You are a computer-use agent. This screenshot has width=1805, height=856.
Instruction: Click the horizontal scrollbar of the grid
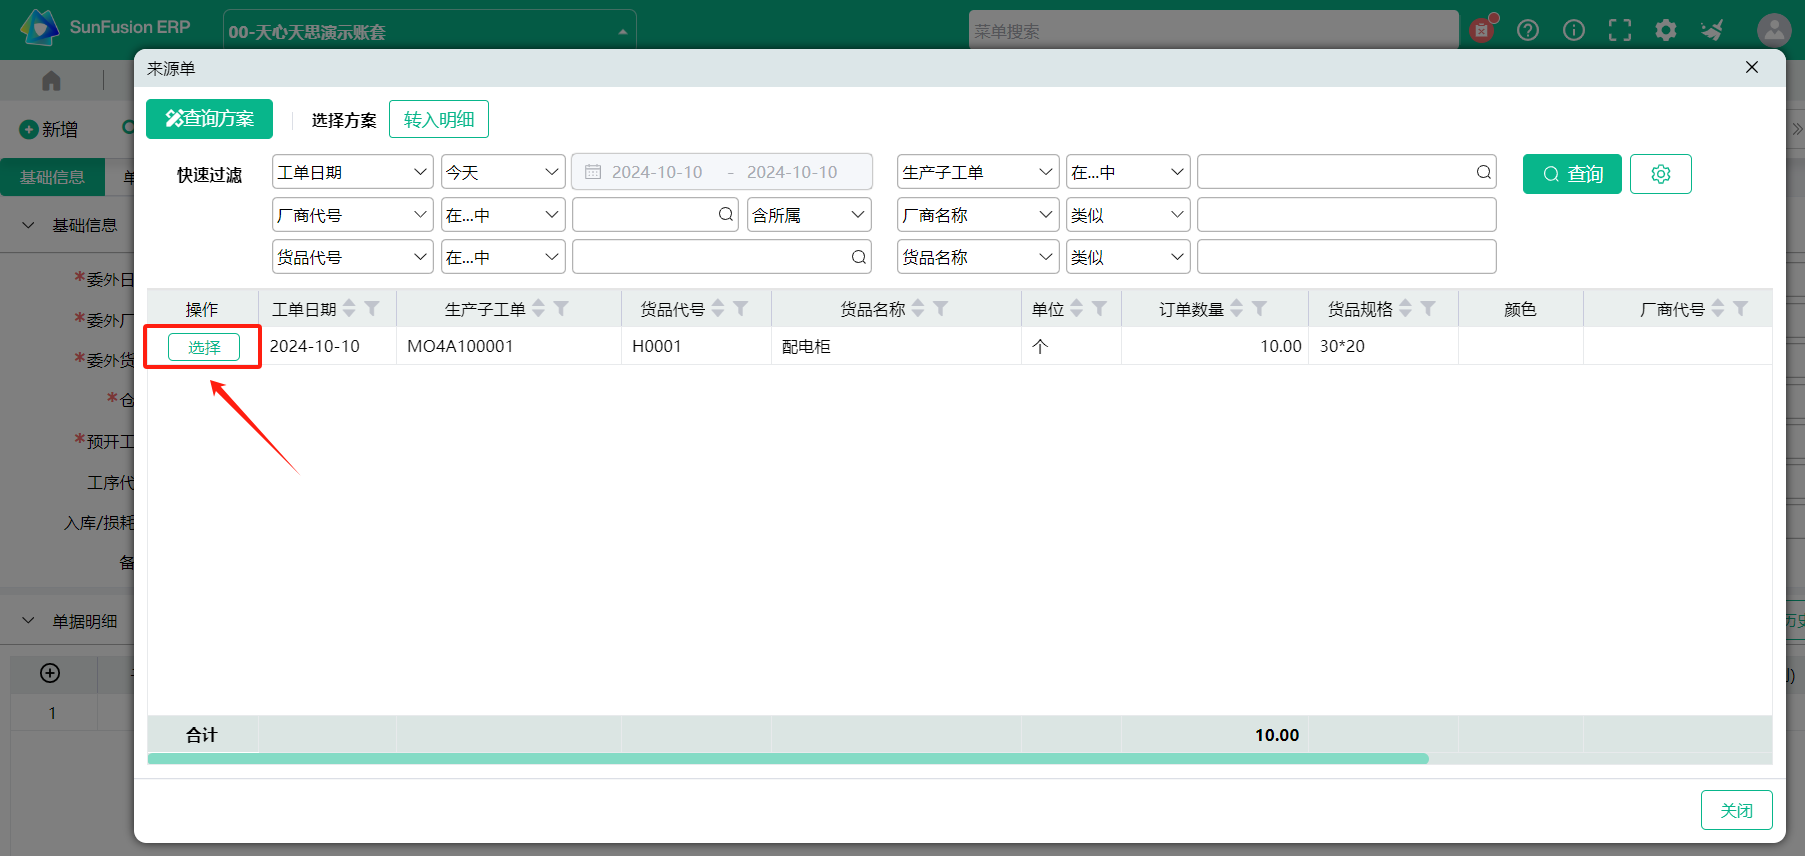(788, 759)
